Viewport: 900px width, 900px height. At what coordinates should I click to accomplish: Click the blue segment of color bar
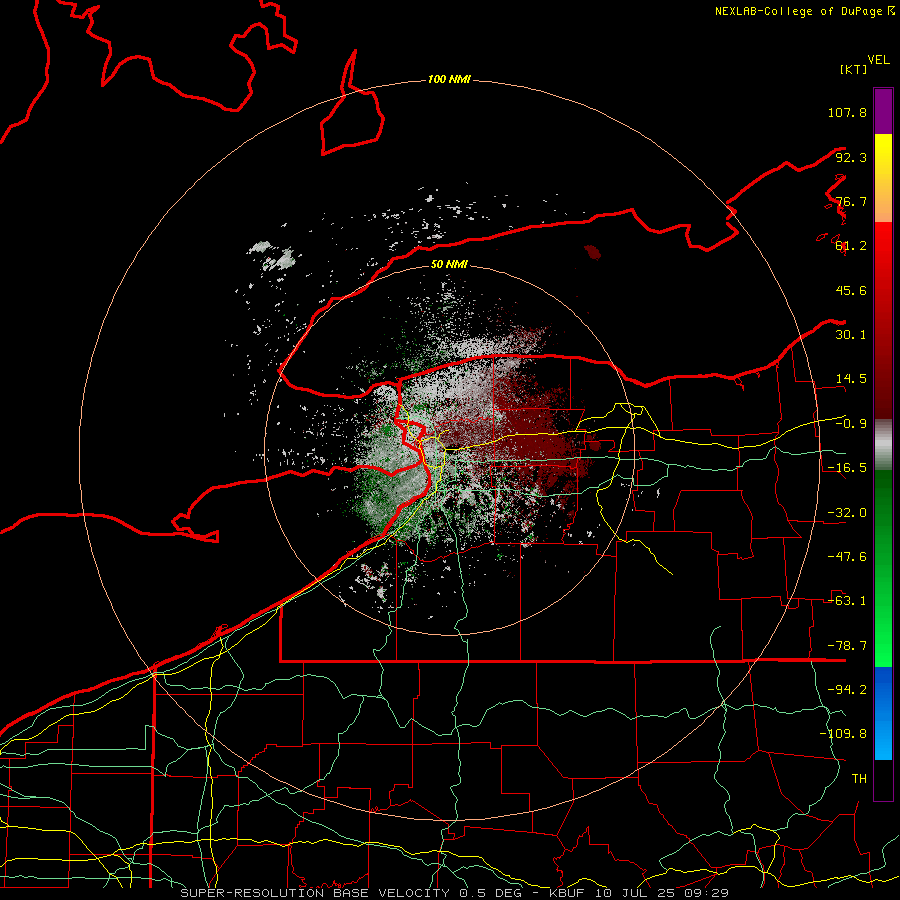pyautogui.click(x=883, y=713)
